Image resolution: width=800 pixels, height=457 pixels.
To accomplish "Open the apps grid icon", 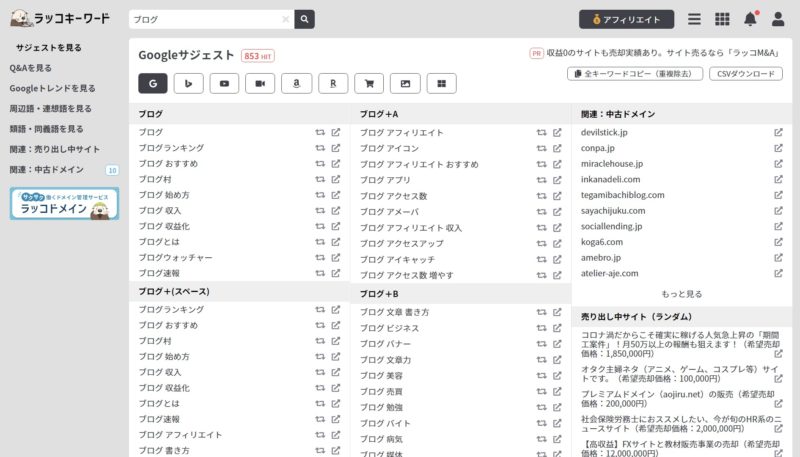I will (x=722, y=19).
